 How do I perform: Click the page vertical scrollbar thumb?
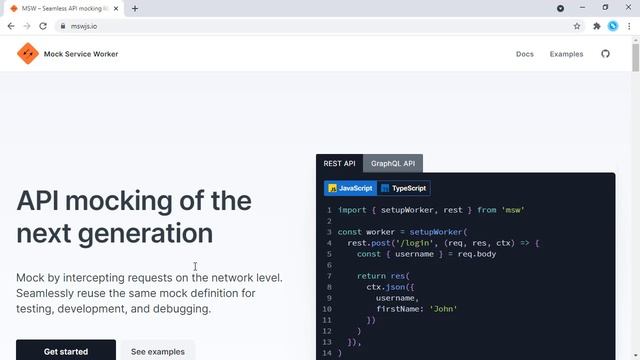pos(636,57)
